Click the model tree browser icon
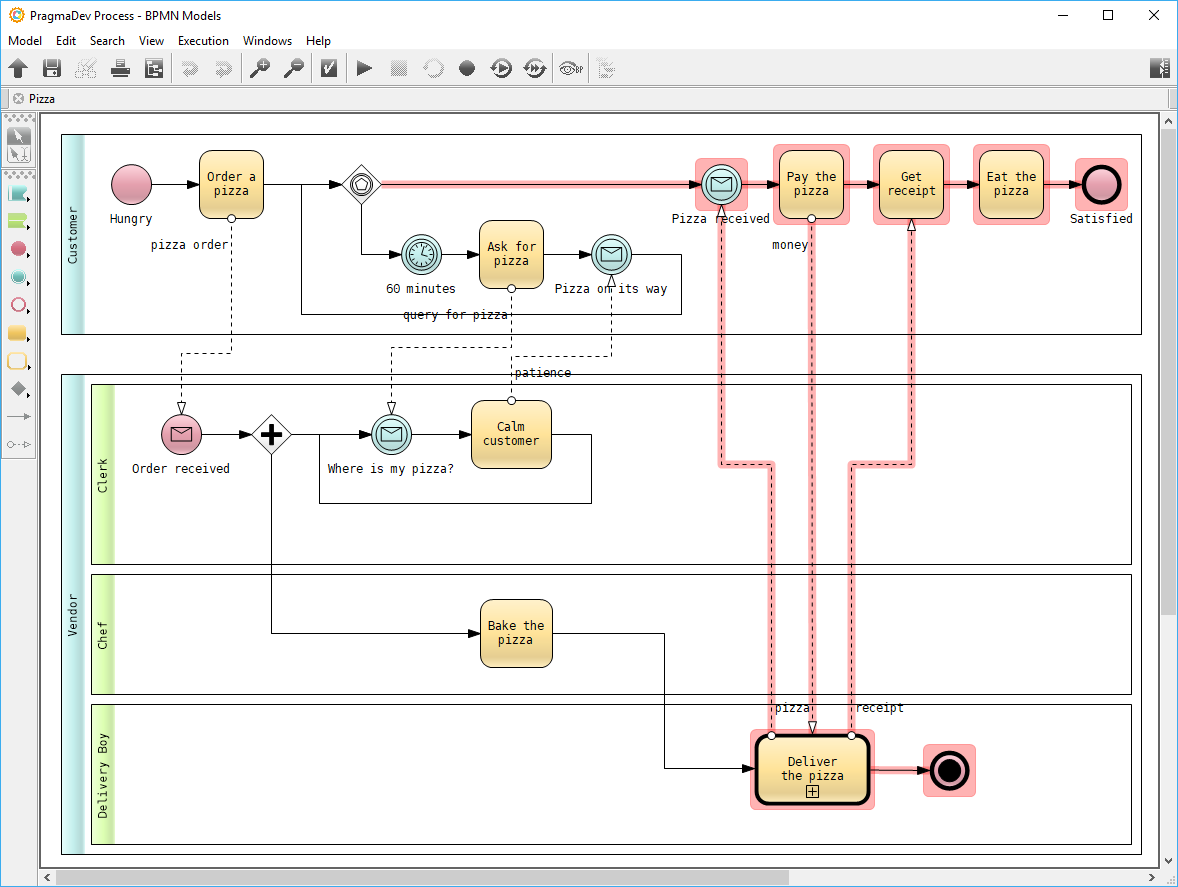 (154, 68)
